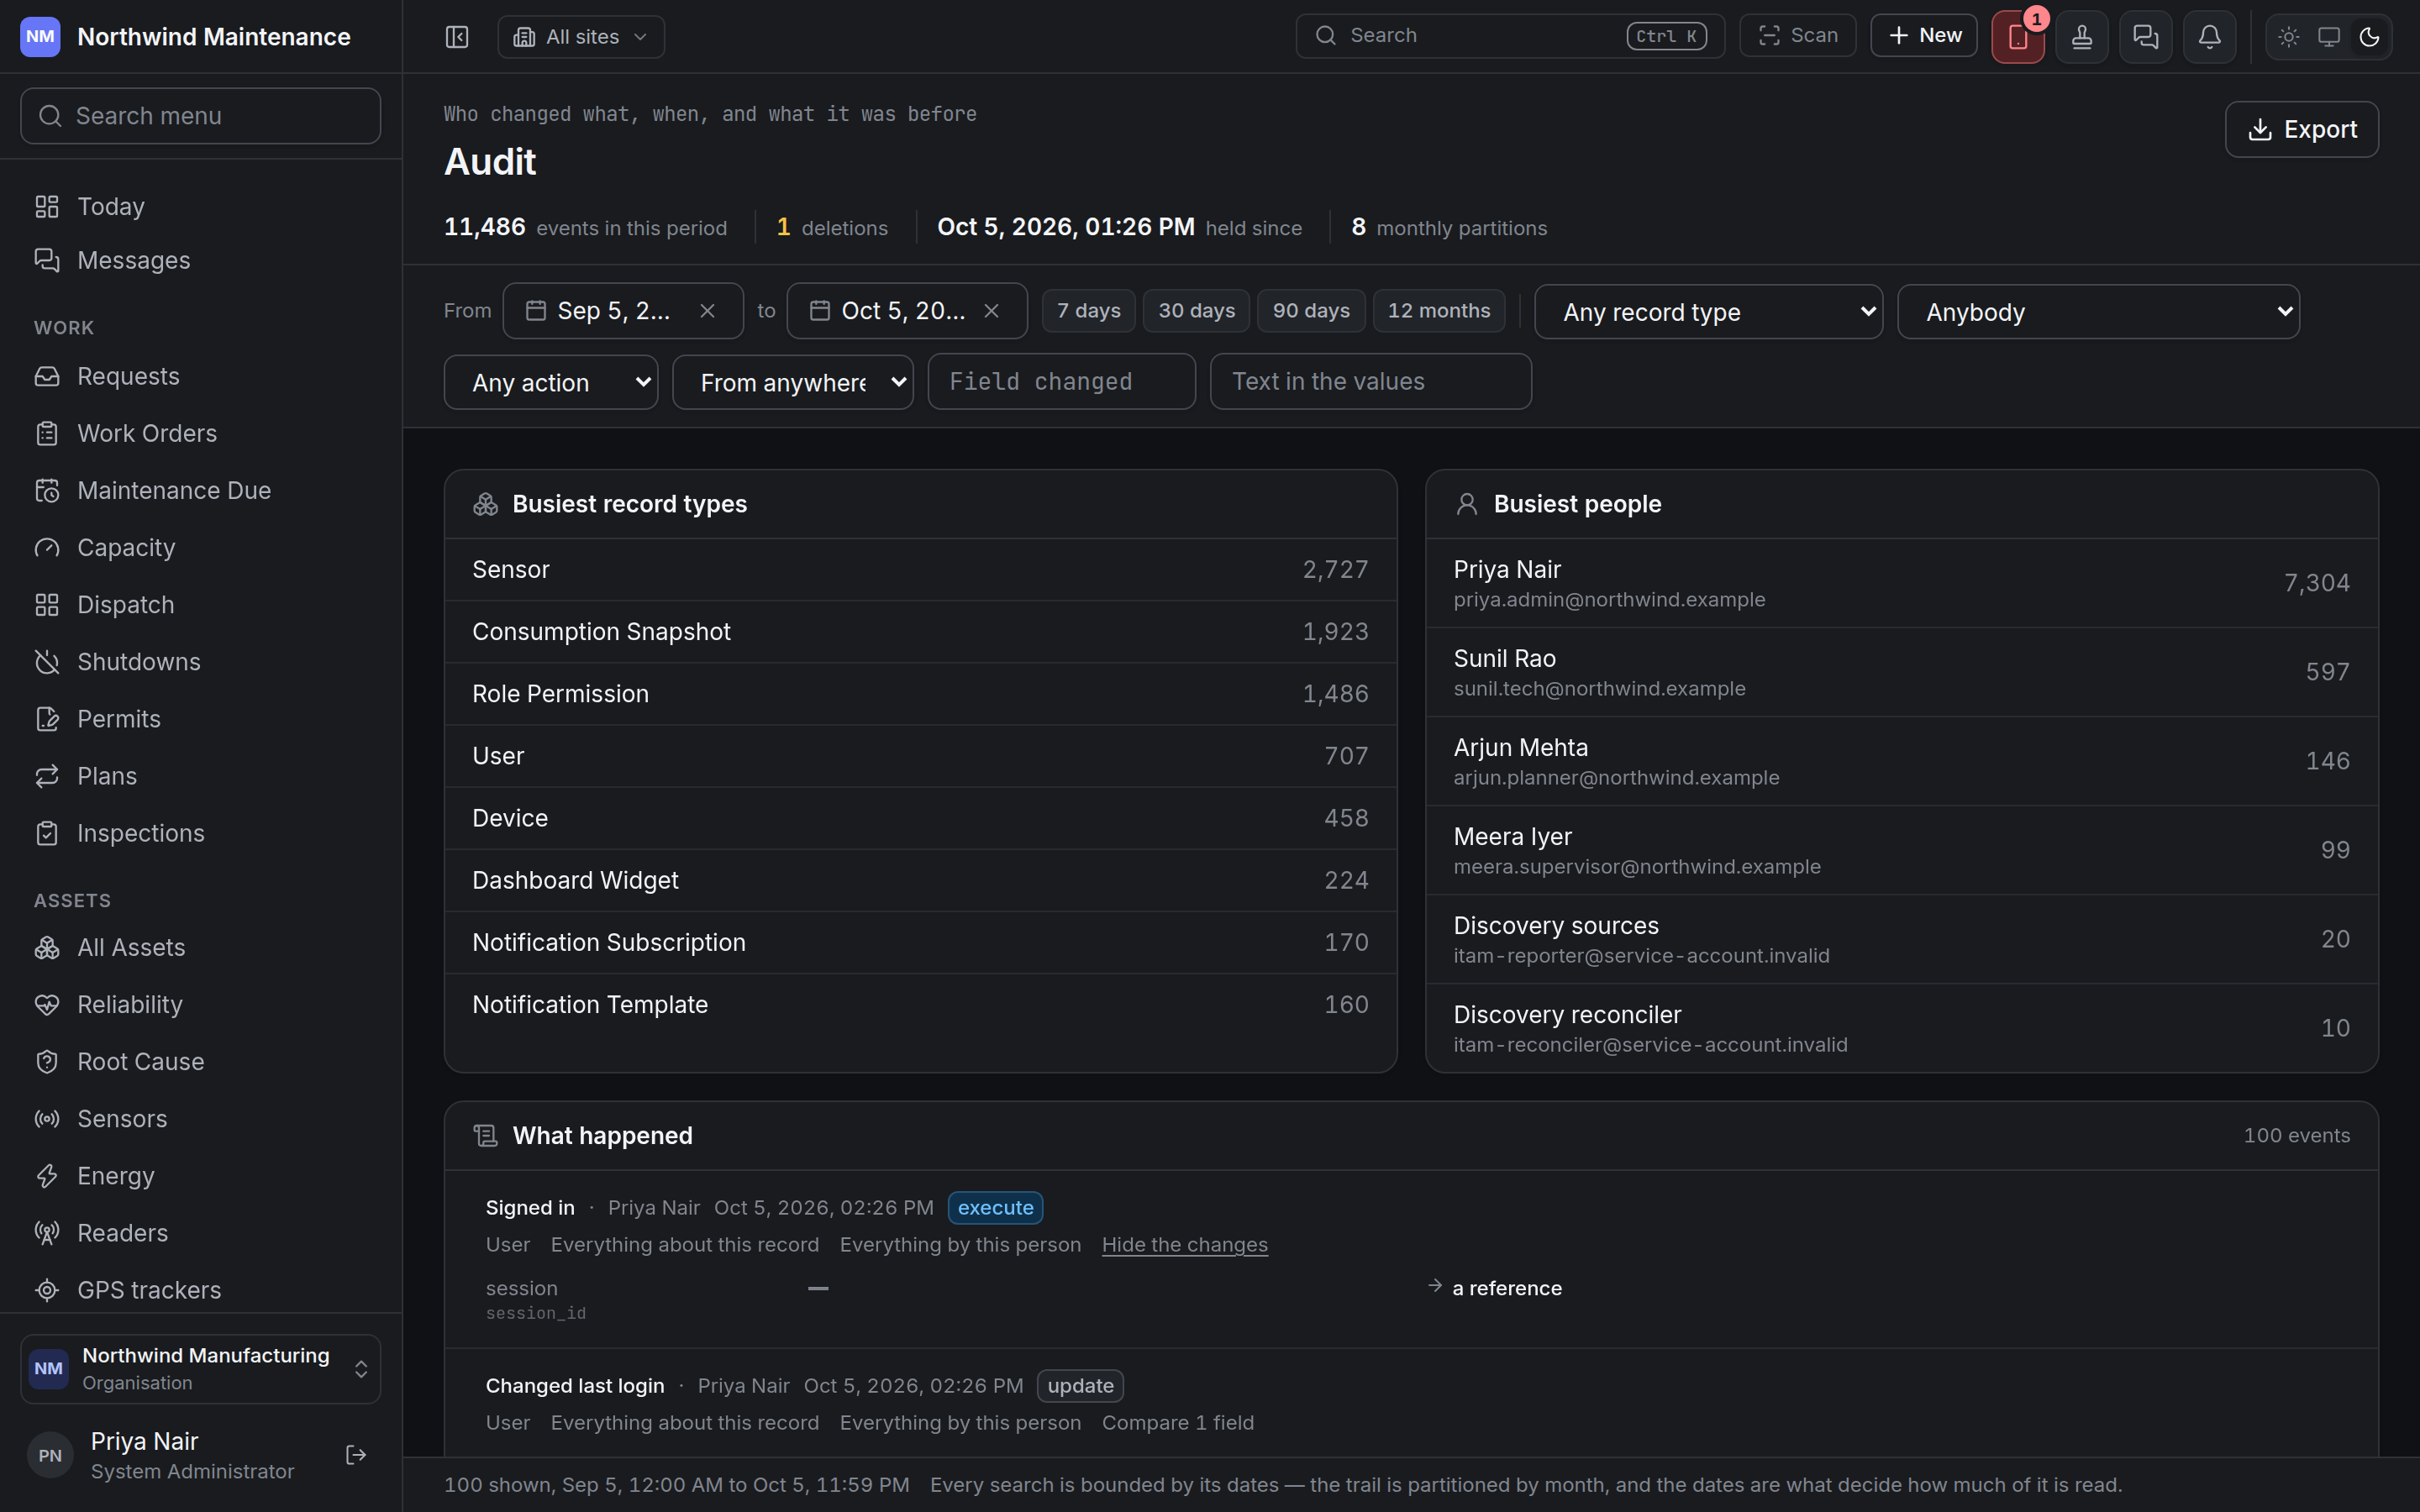Click Hide the changes link
This screenshot has height=1512, width=2420.
[1184, 1245]
